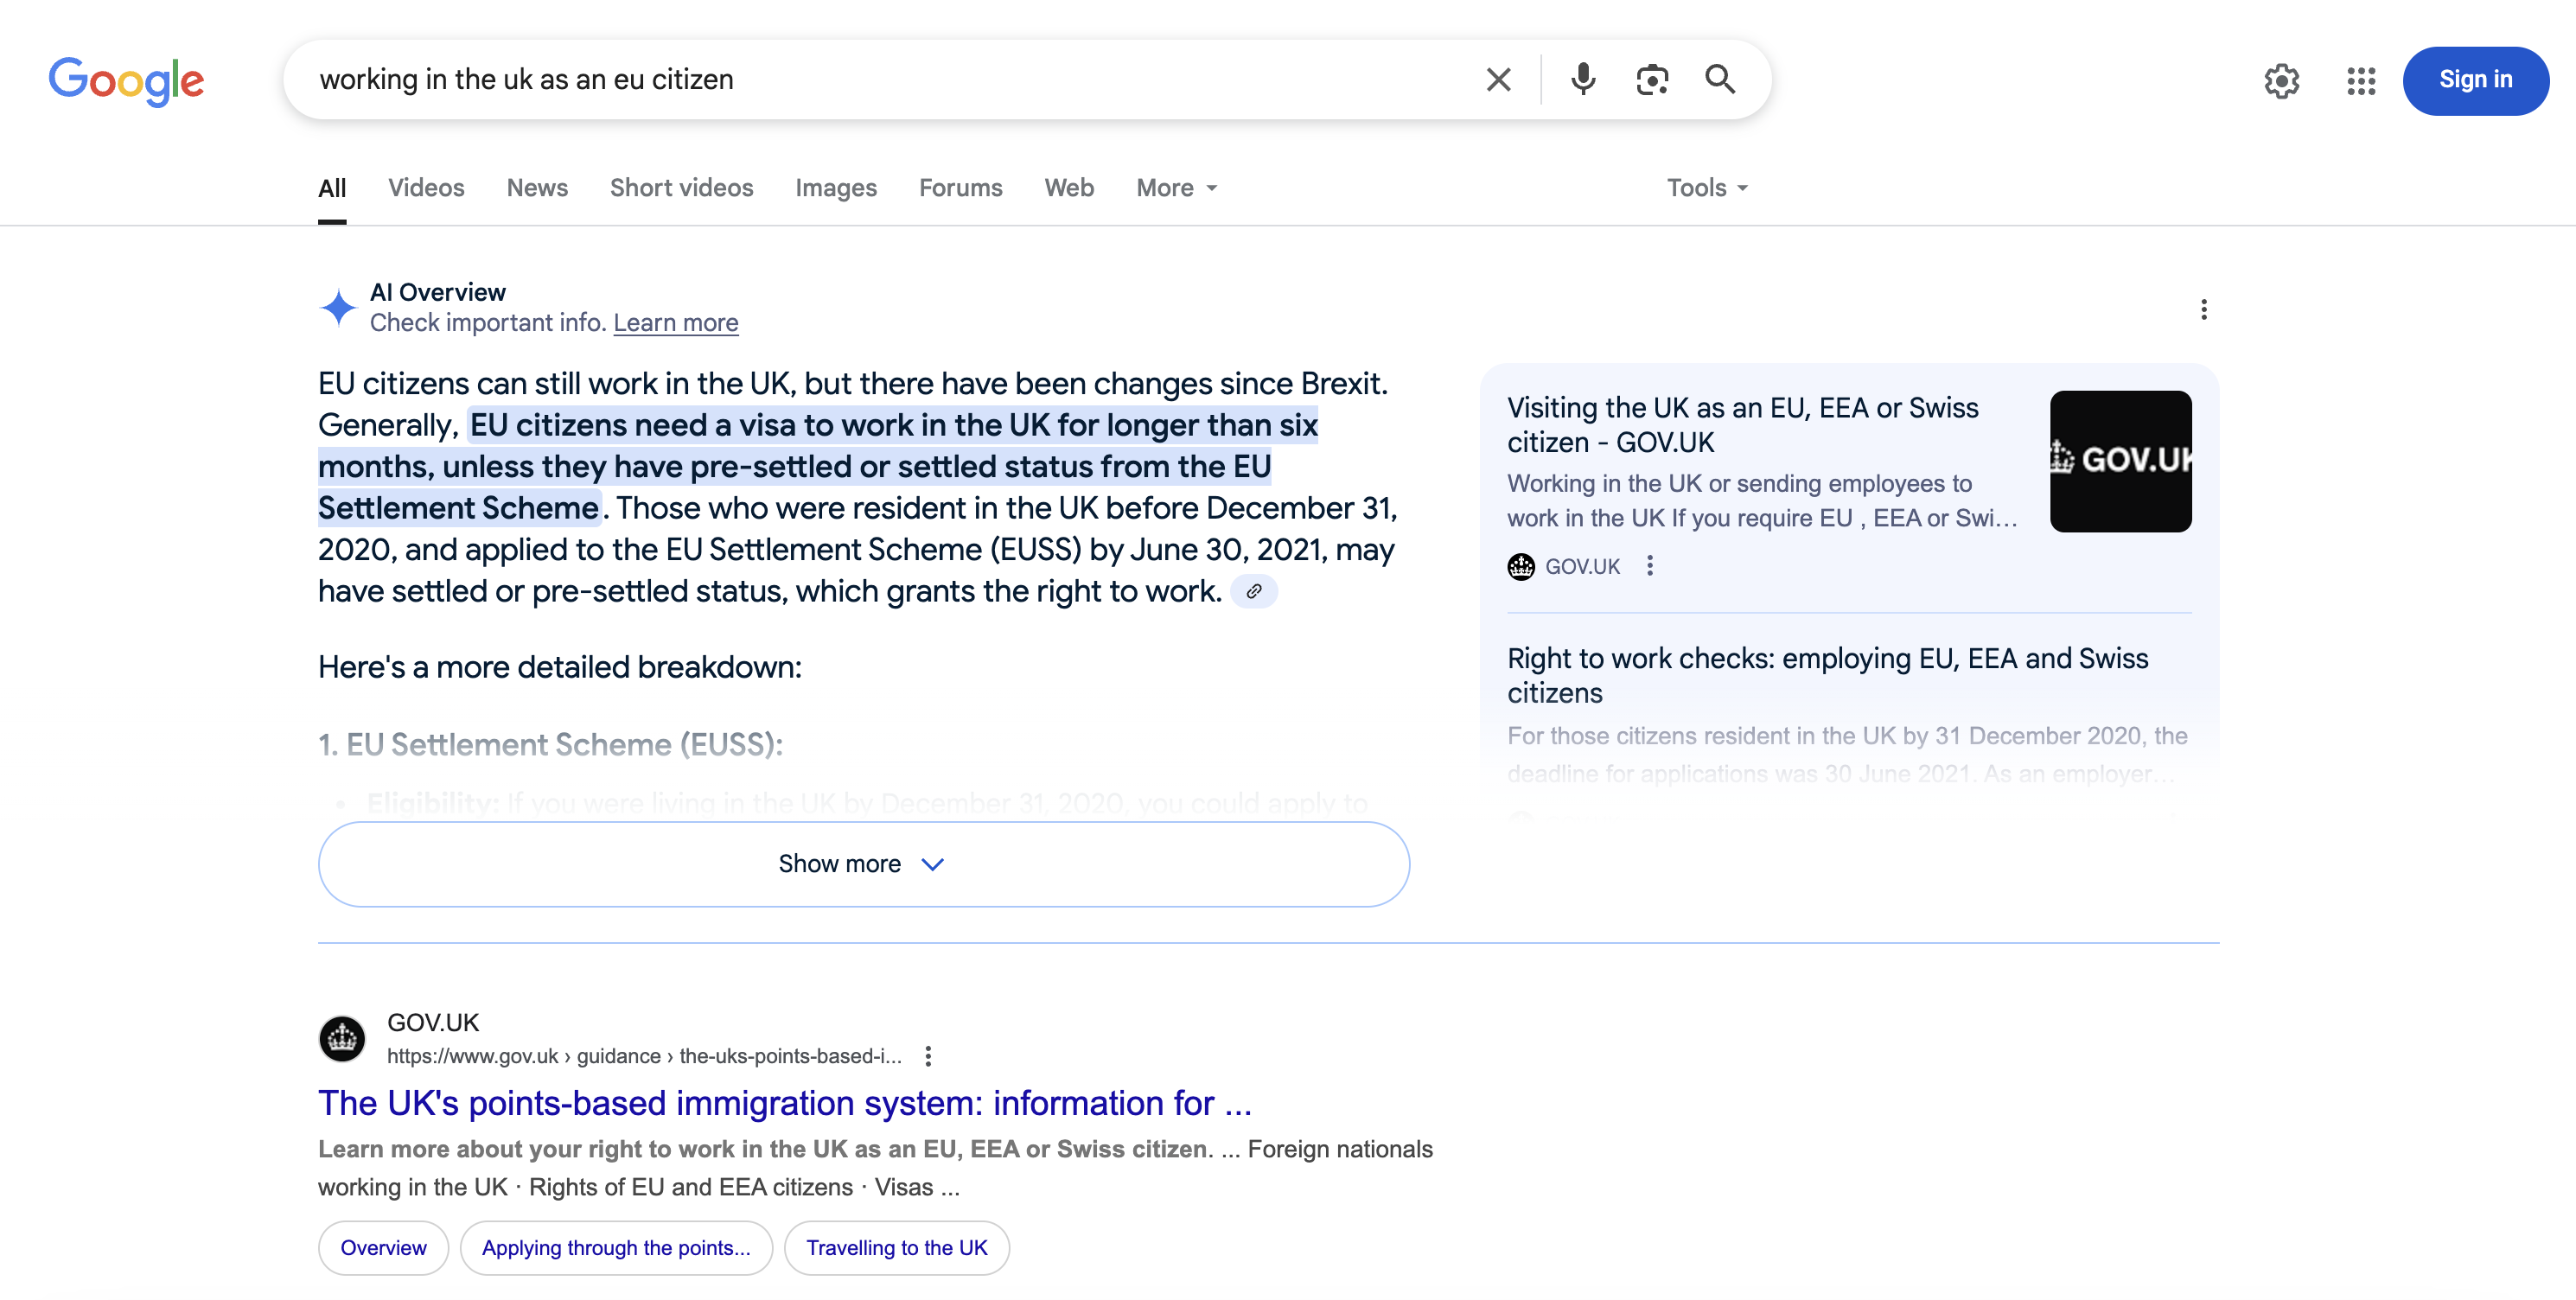Start voice search with the microphone icon
Viewport: 2576px width, 1300px height.
tap(1582, 79)
